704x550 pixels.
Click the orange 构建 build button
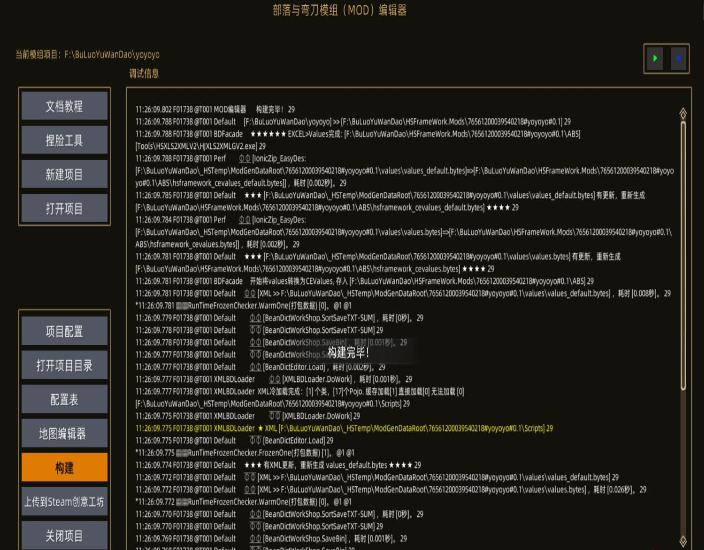pyautogui.click(x=64, y=468)
